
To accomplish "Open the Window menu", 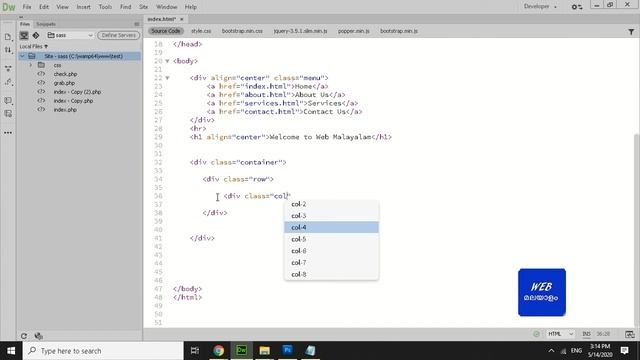I will pos(167,7).
